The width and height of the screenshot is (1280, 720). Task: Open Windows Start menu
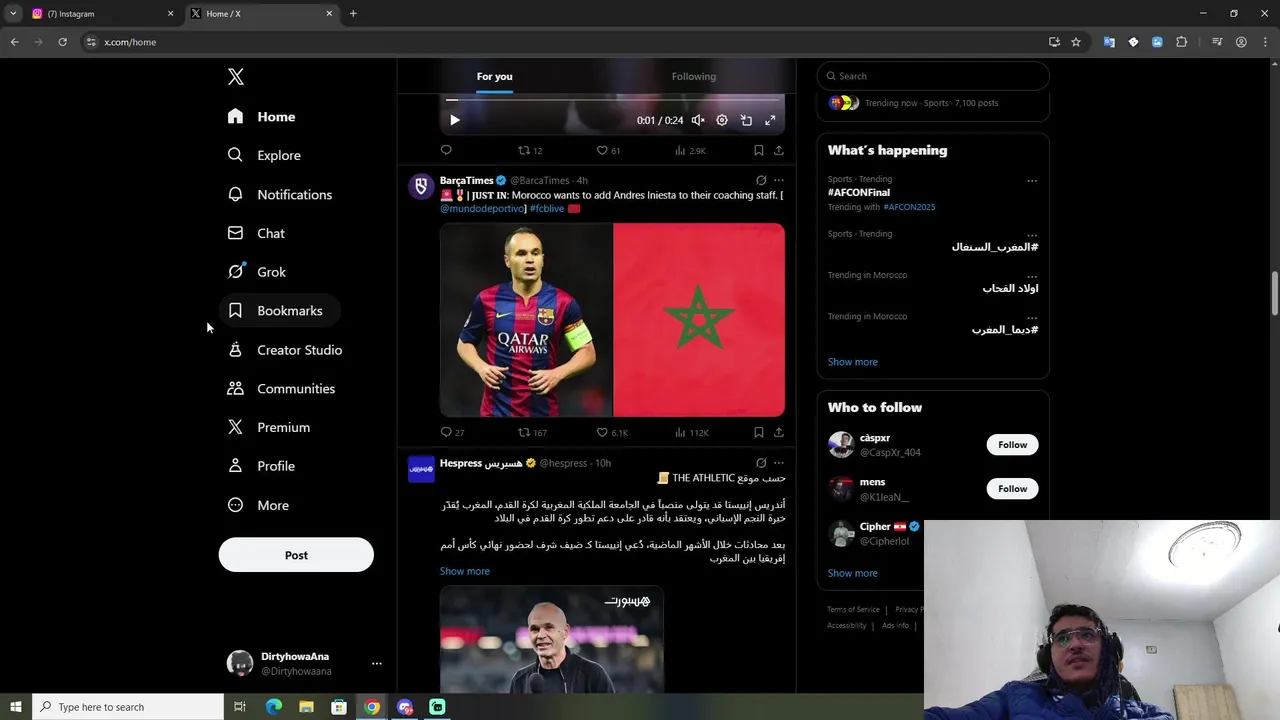pos(15,707)
